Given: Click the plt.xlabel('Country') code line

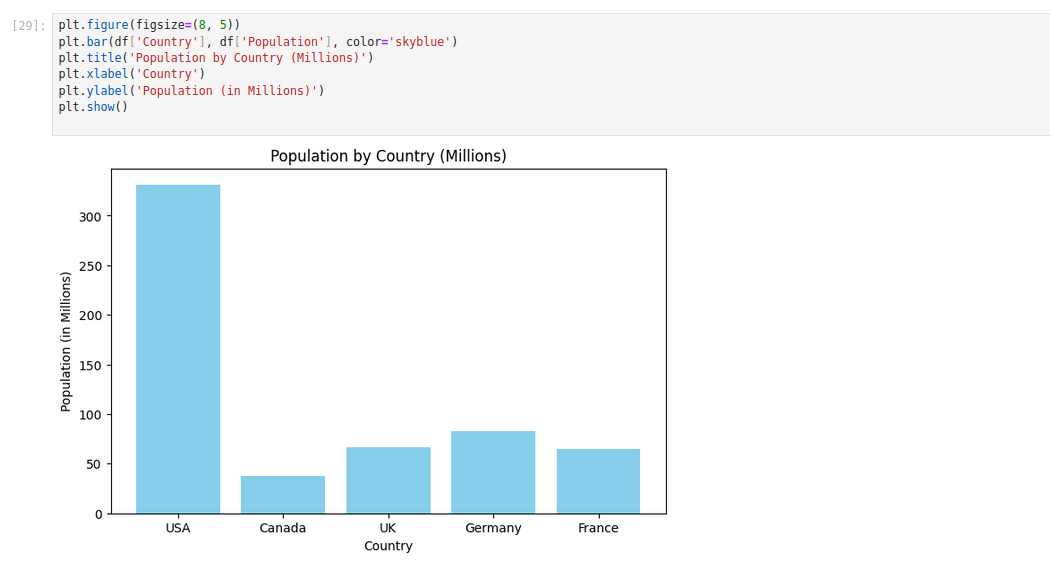Looking at the screenshot, I should click(131, 74).
